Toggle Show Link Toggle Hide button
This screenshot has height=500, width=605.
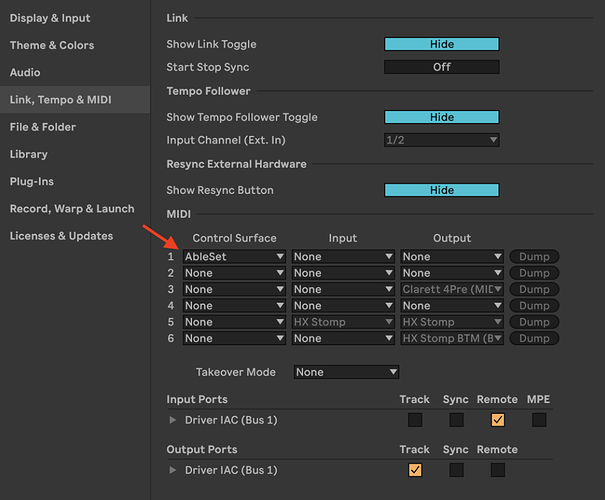pos(441,44)
